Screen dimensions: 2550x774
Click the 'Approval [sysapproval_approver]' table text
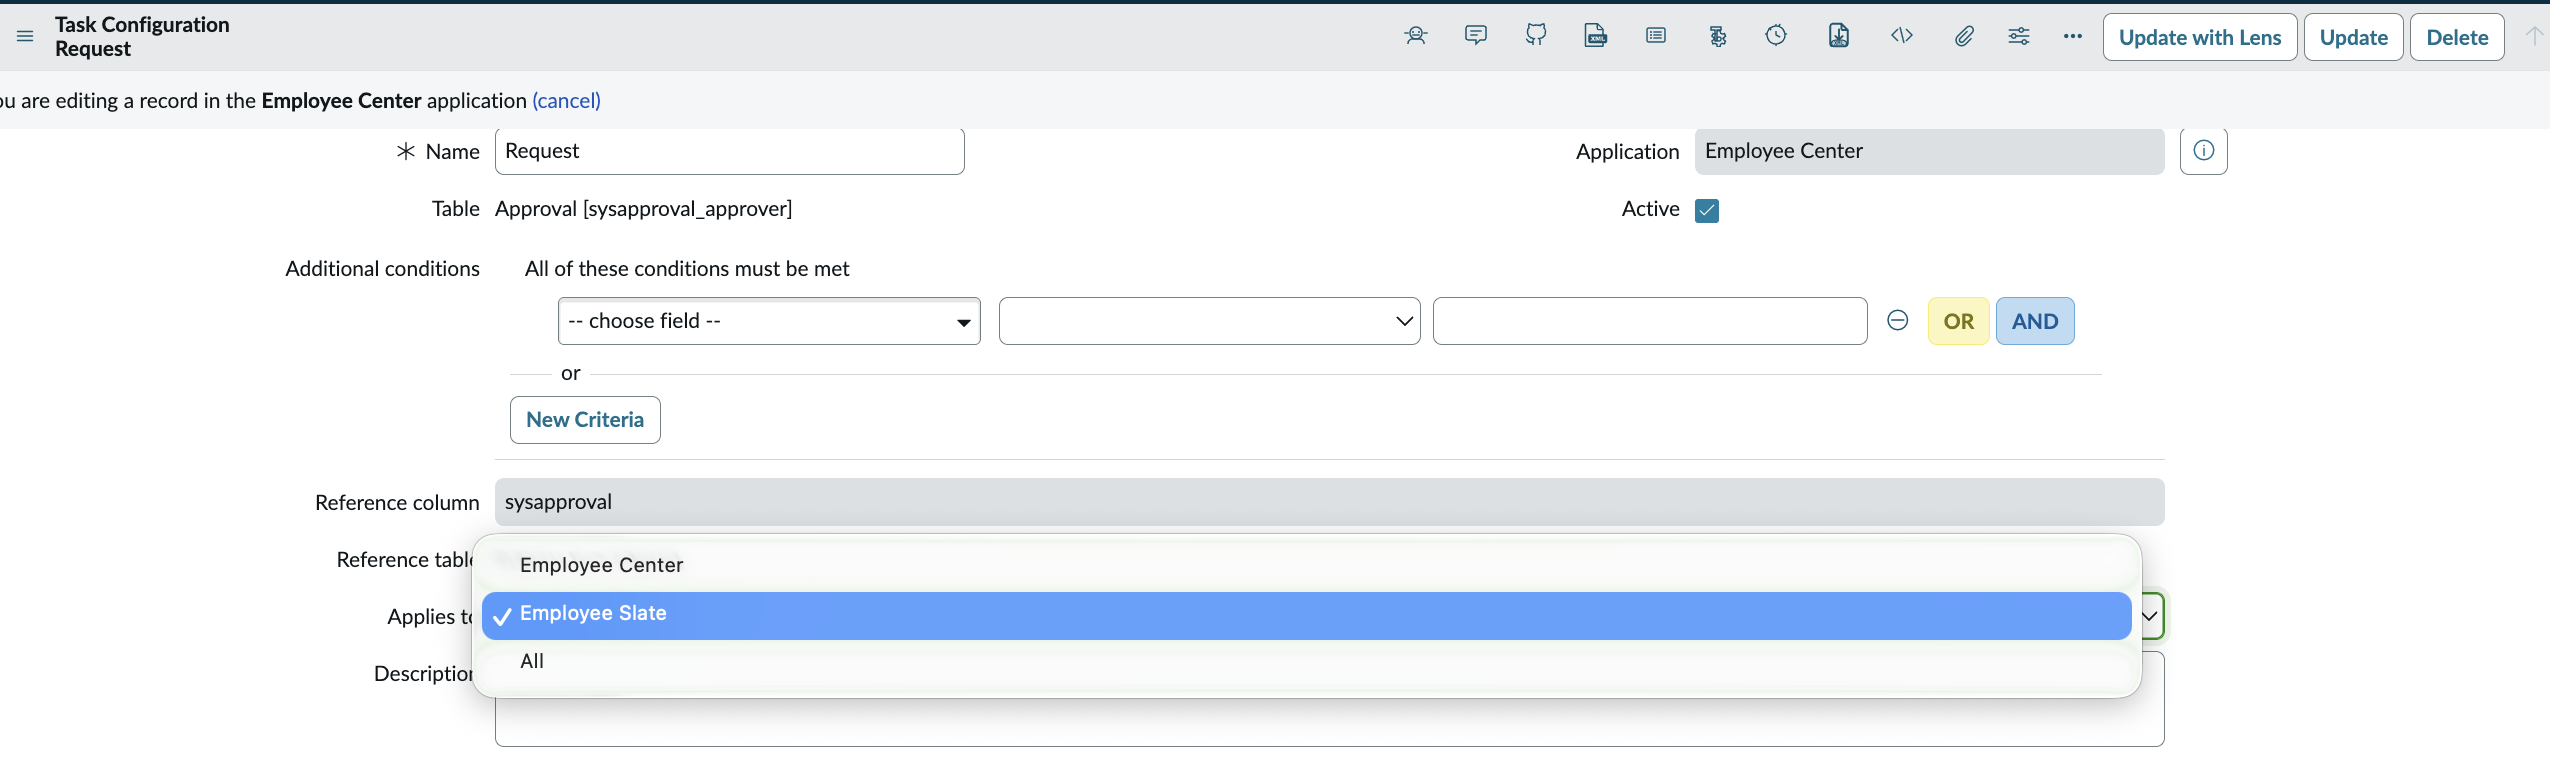pos(643,209)
